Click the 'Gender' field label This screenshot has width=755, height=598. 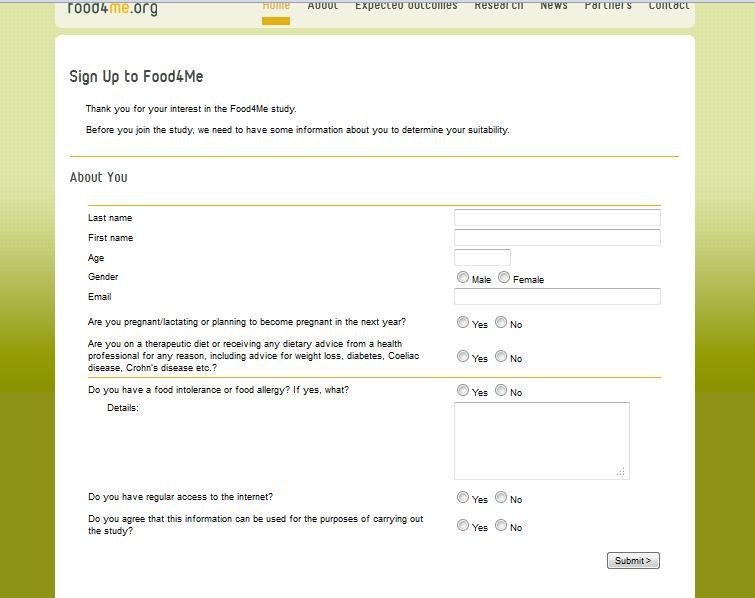[103, 277]
